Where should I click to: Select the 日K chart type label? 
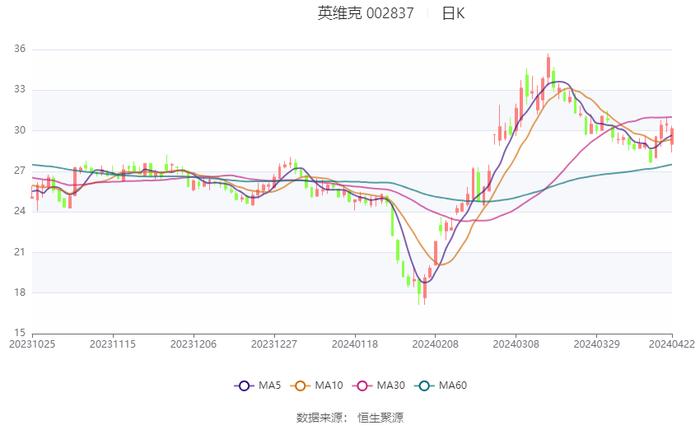454,13
